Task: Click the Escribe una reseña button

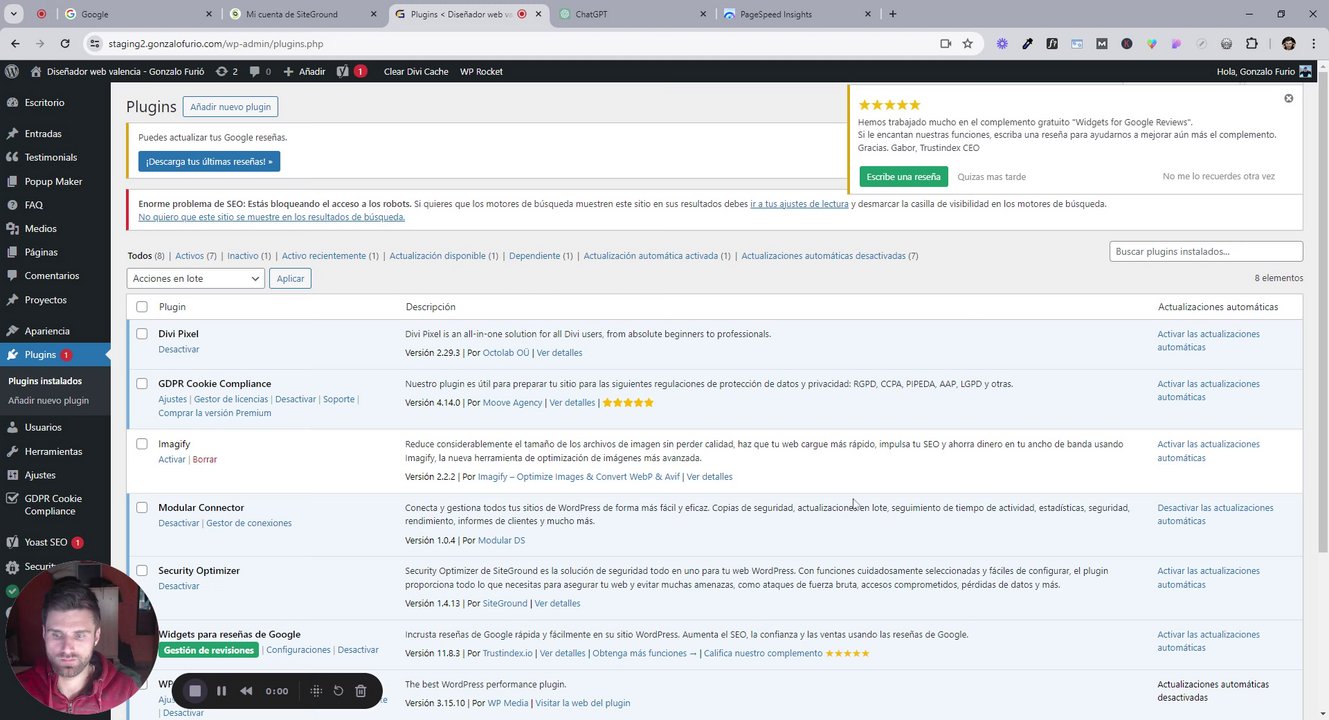Action: [x=903, y=177]
